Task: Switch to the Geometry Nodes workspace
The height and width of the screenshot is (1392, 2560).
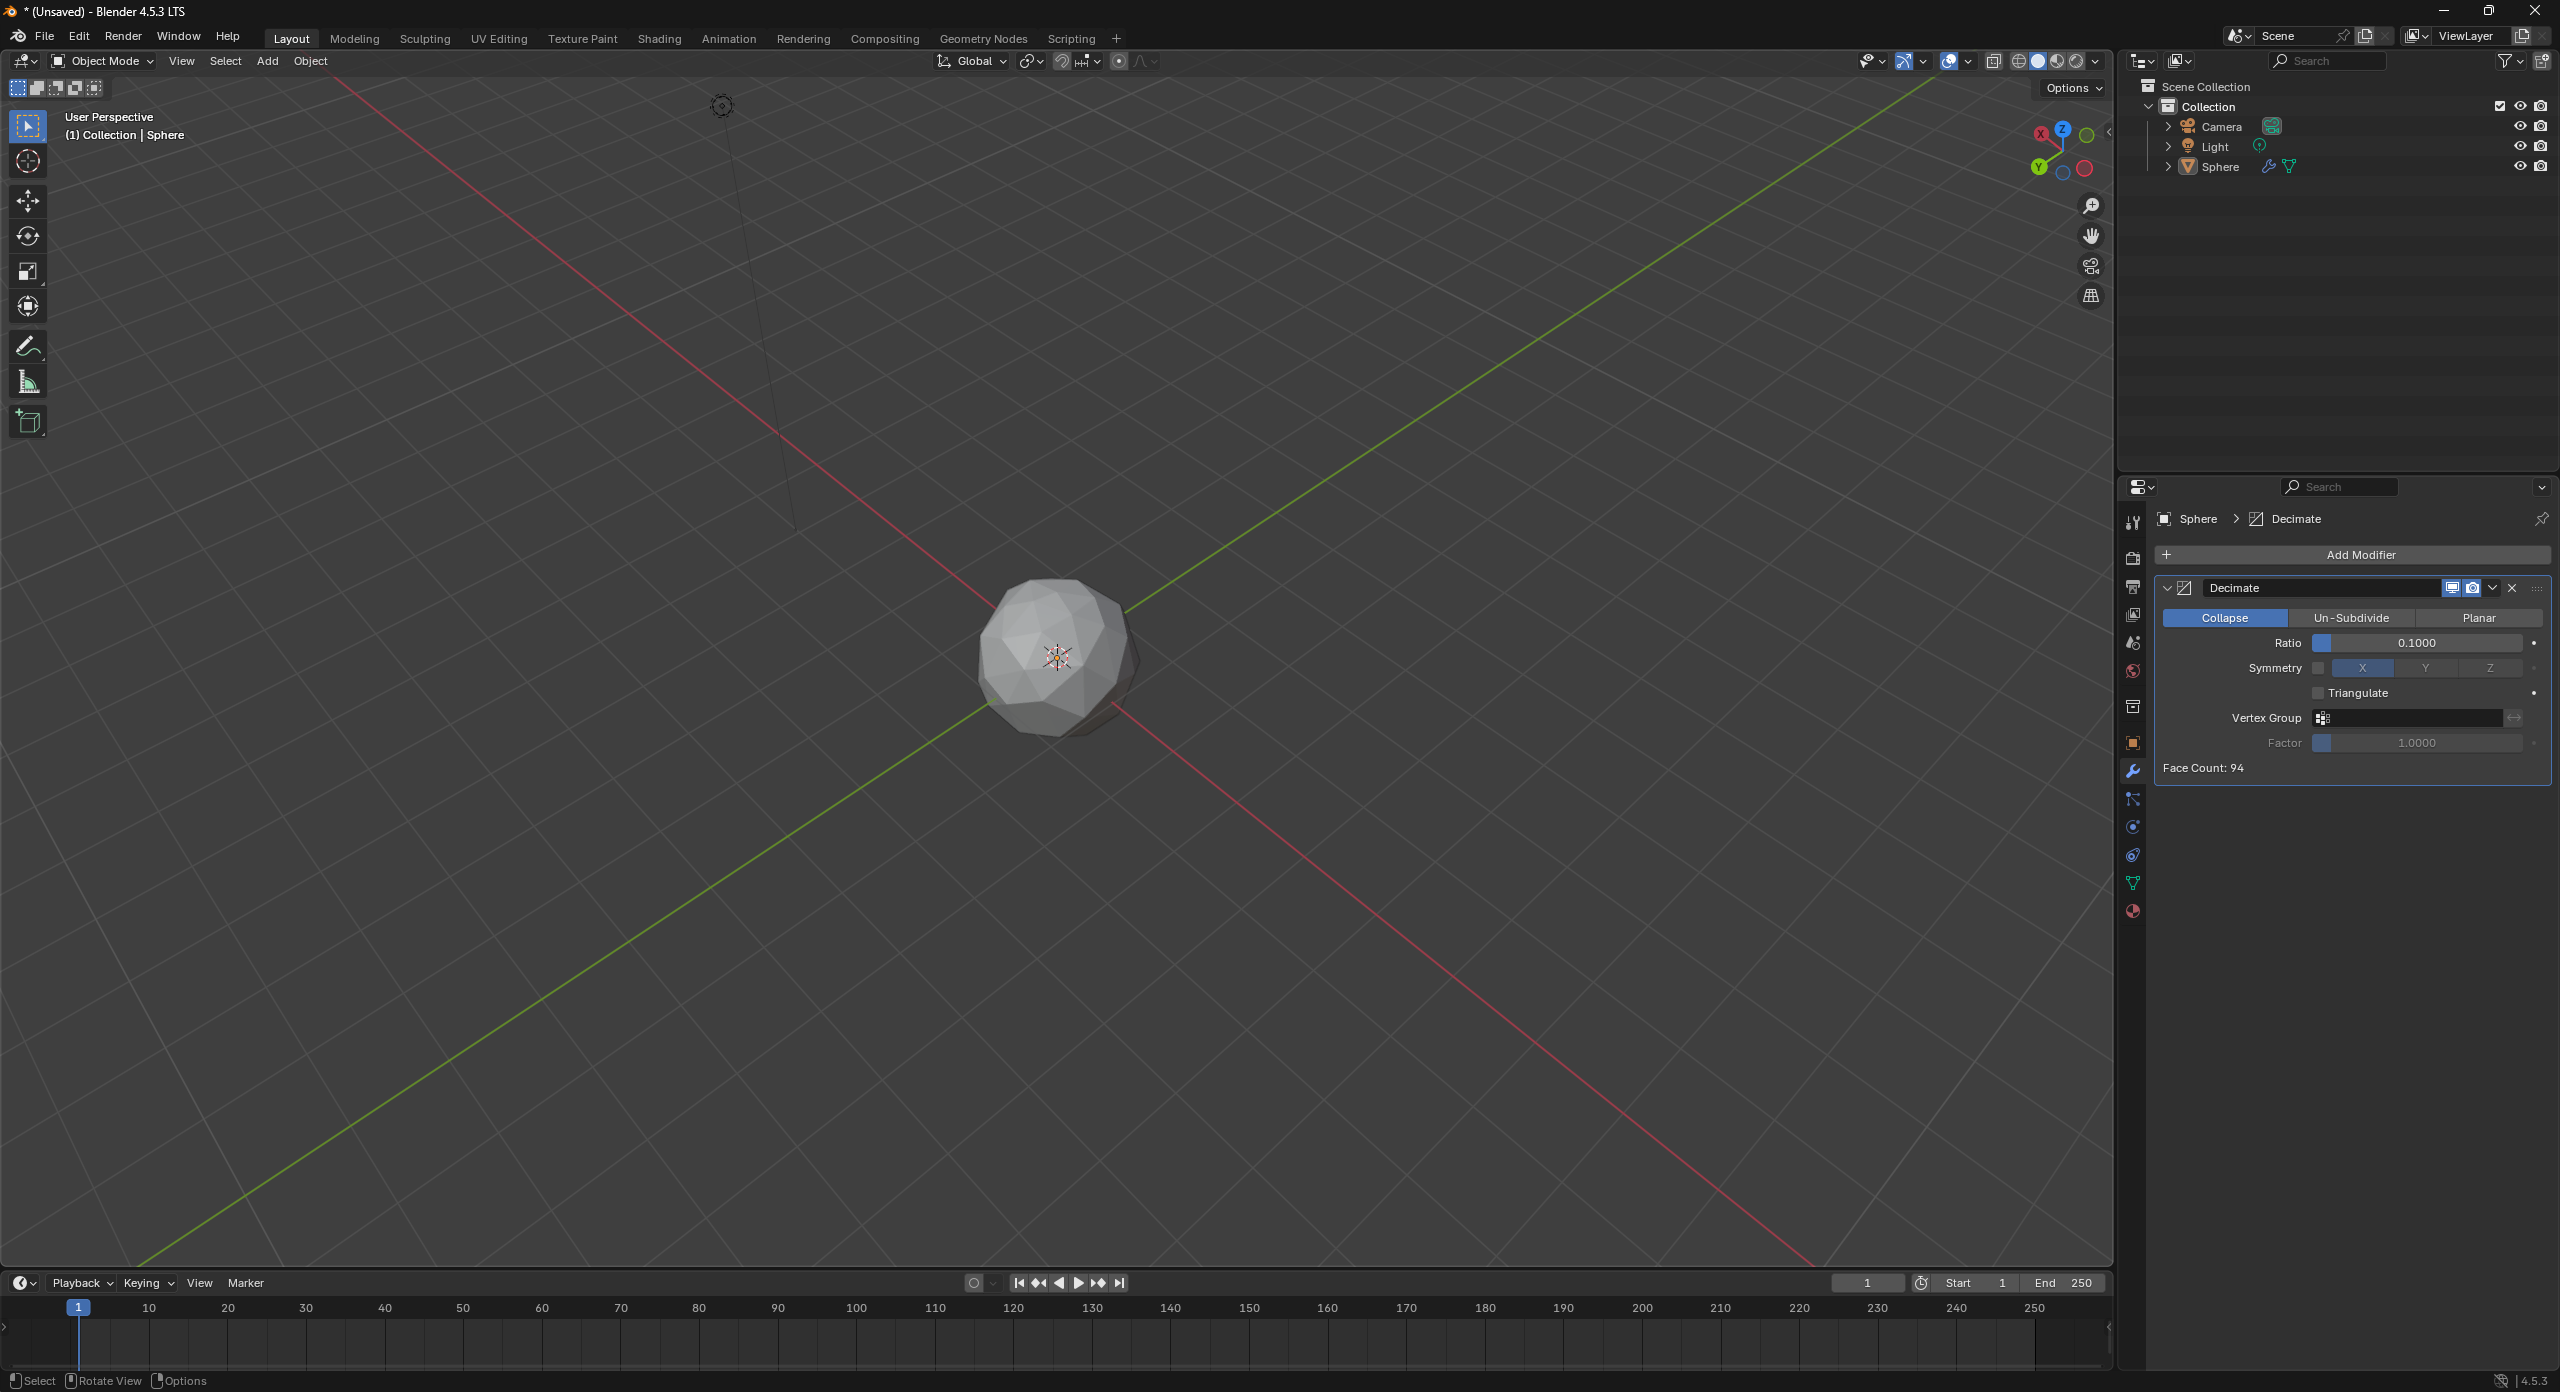Action: click(983, 39)
